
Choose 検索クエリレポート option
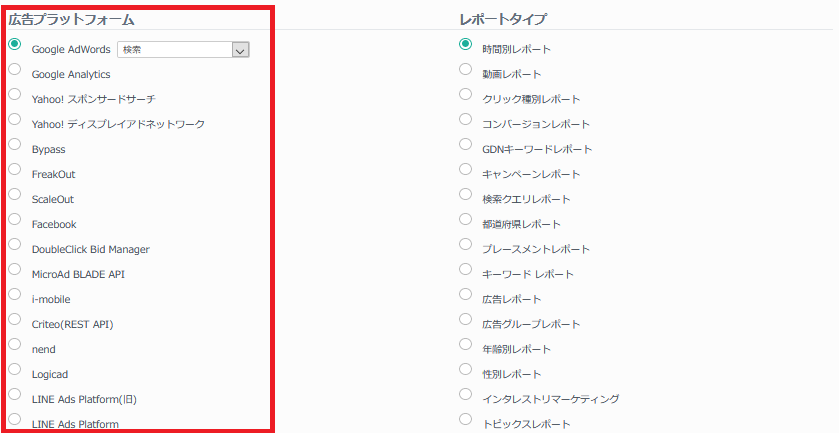point(466,193)
